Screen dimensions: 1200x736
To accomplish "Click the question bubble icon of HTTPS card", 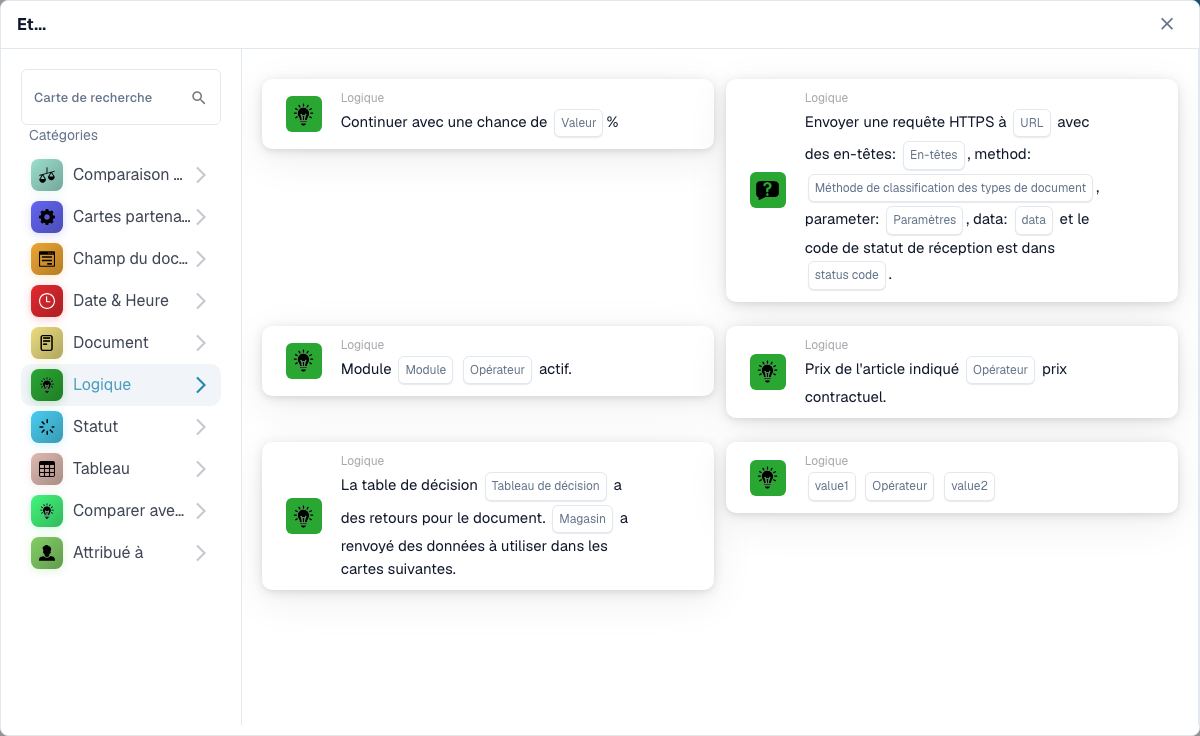I will coord(768,190).
